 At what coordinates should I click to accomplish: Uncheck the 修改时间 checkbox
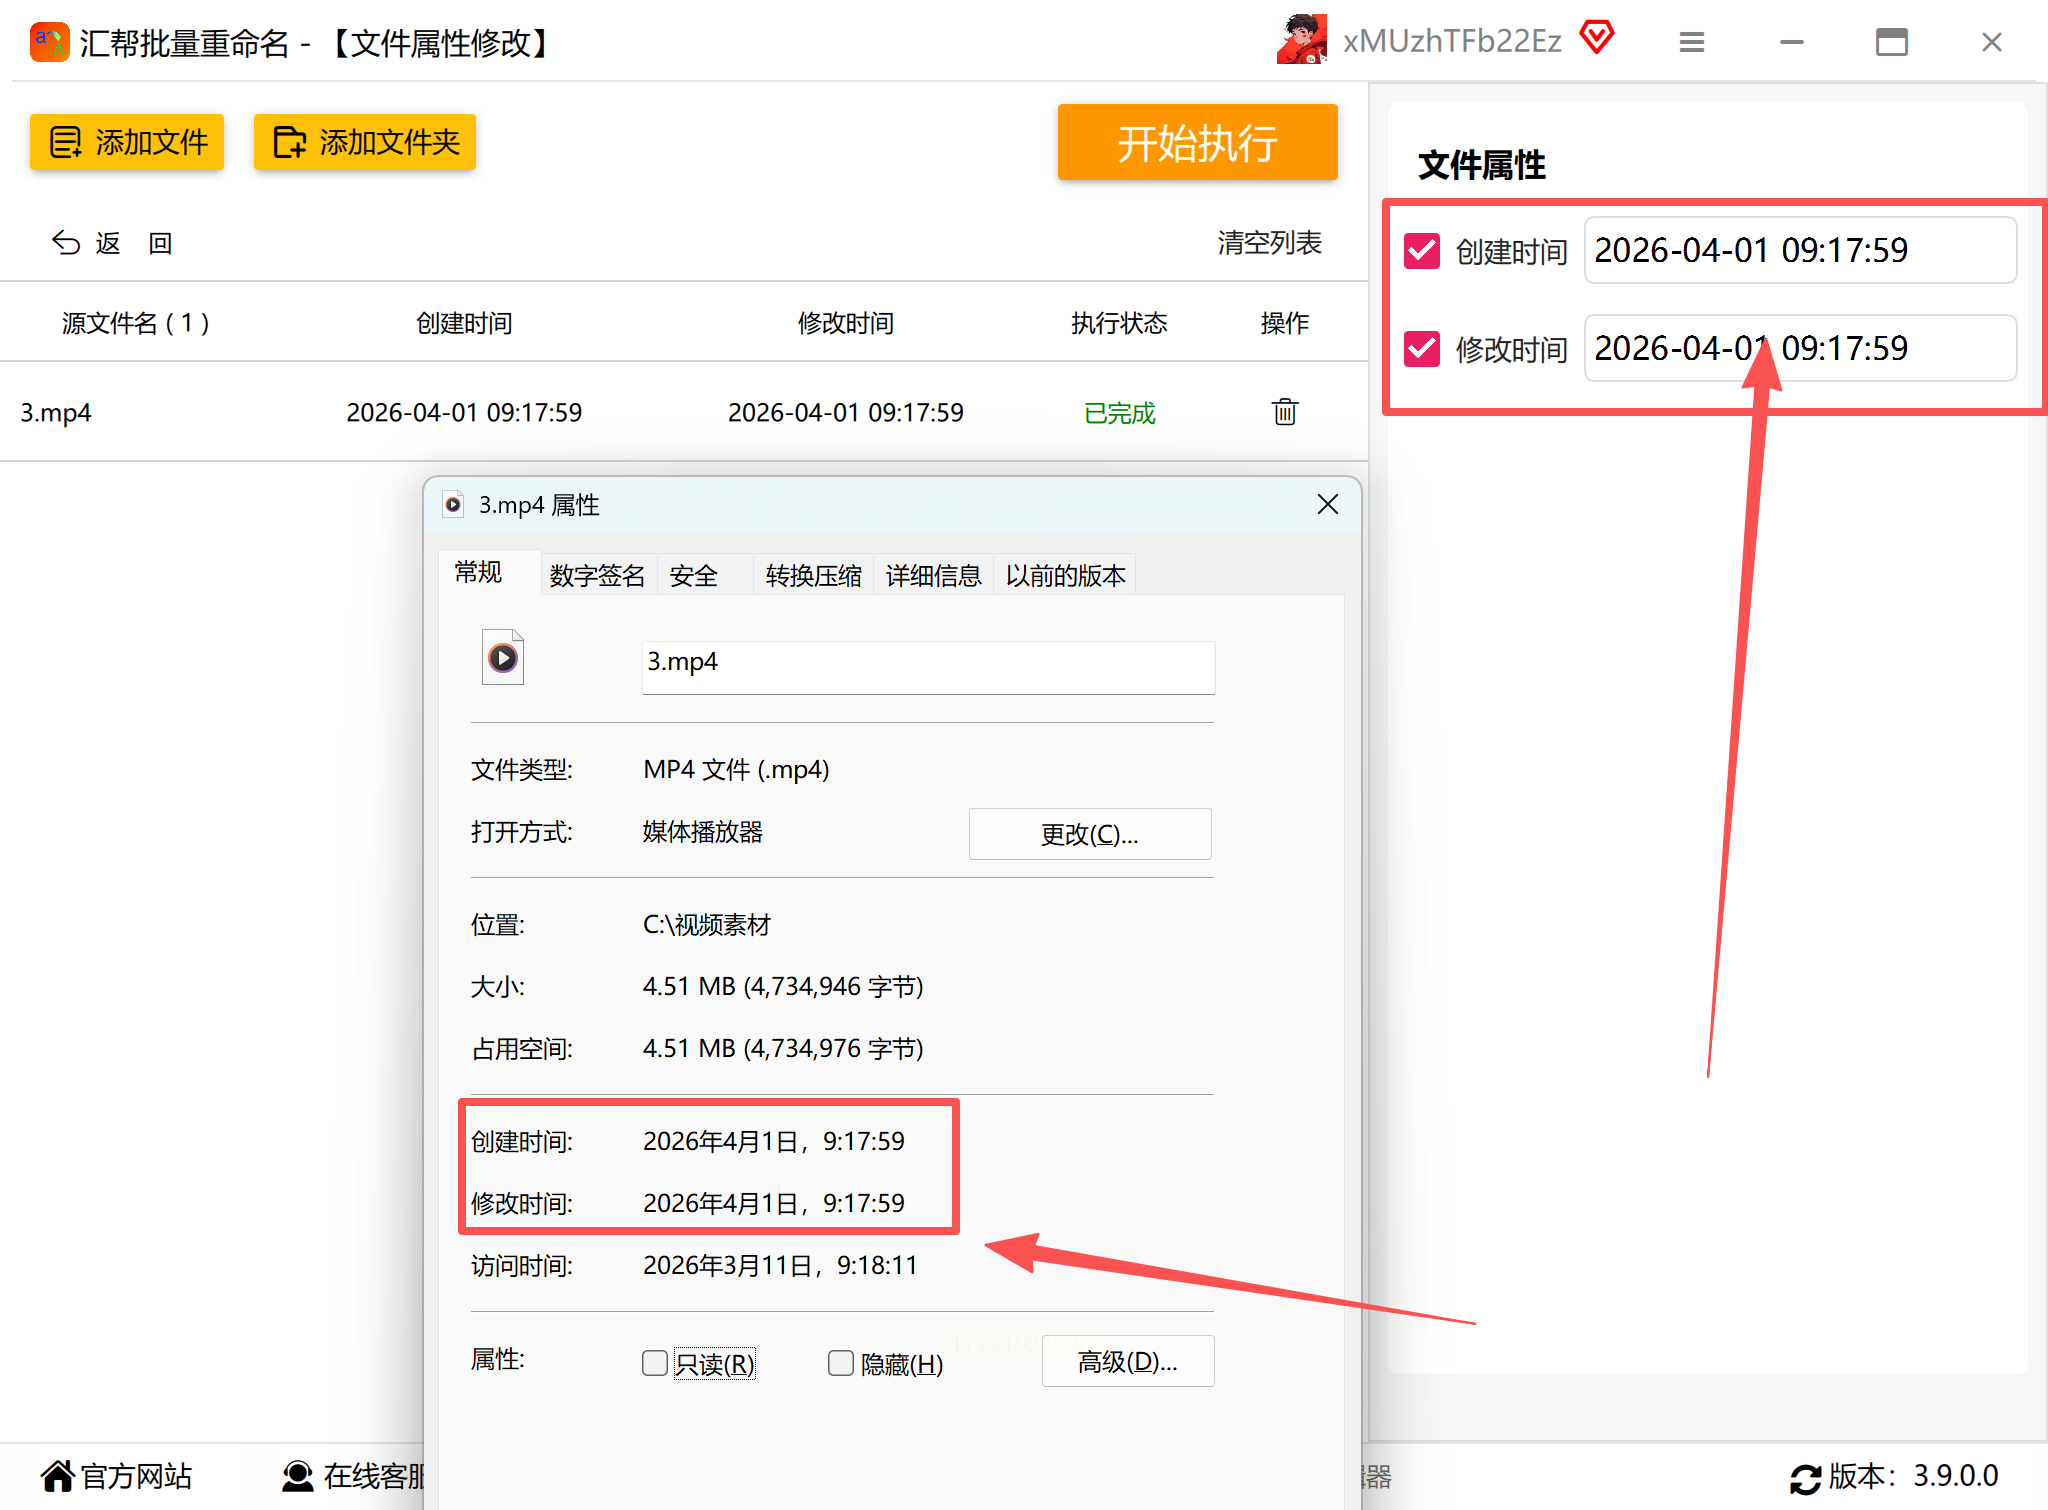[1421, 349]
